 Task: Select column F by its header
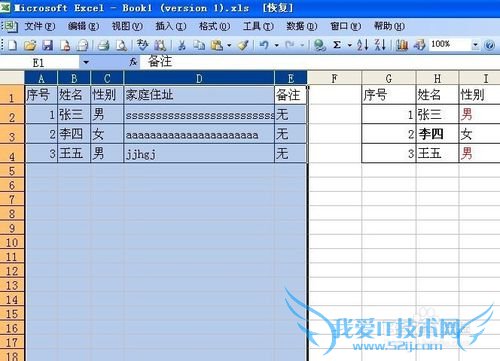point(334,79)
